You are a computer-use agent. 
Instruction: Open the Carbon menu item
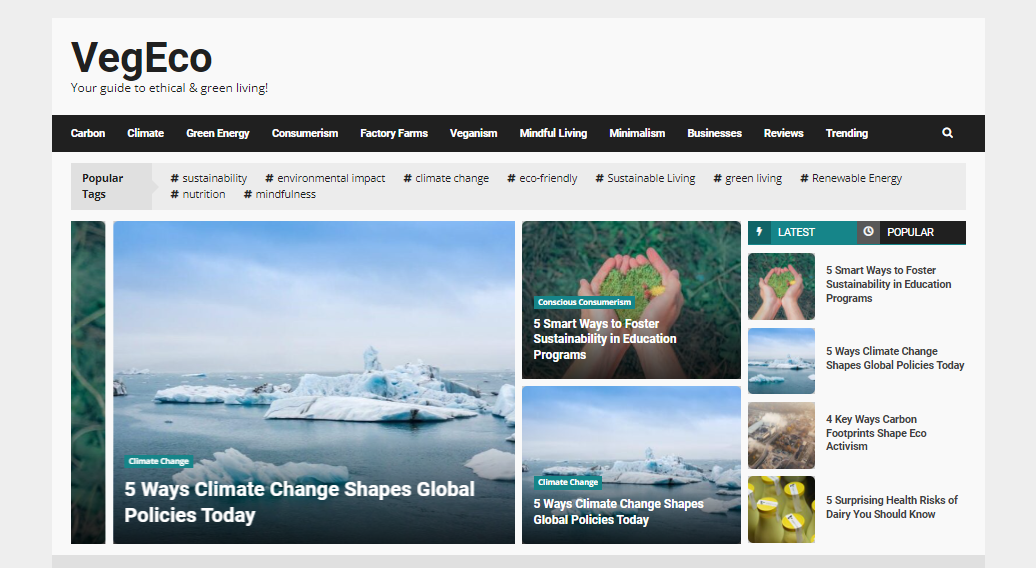pos(88,133)
